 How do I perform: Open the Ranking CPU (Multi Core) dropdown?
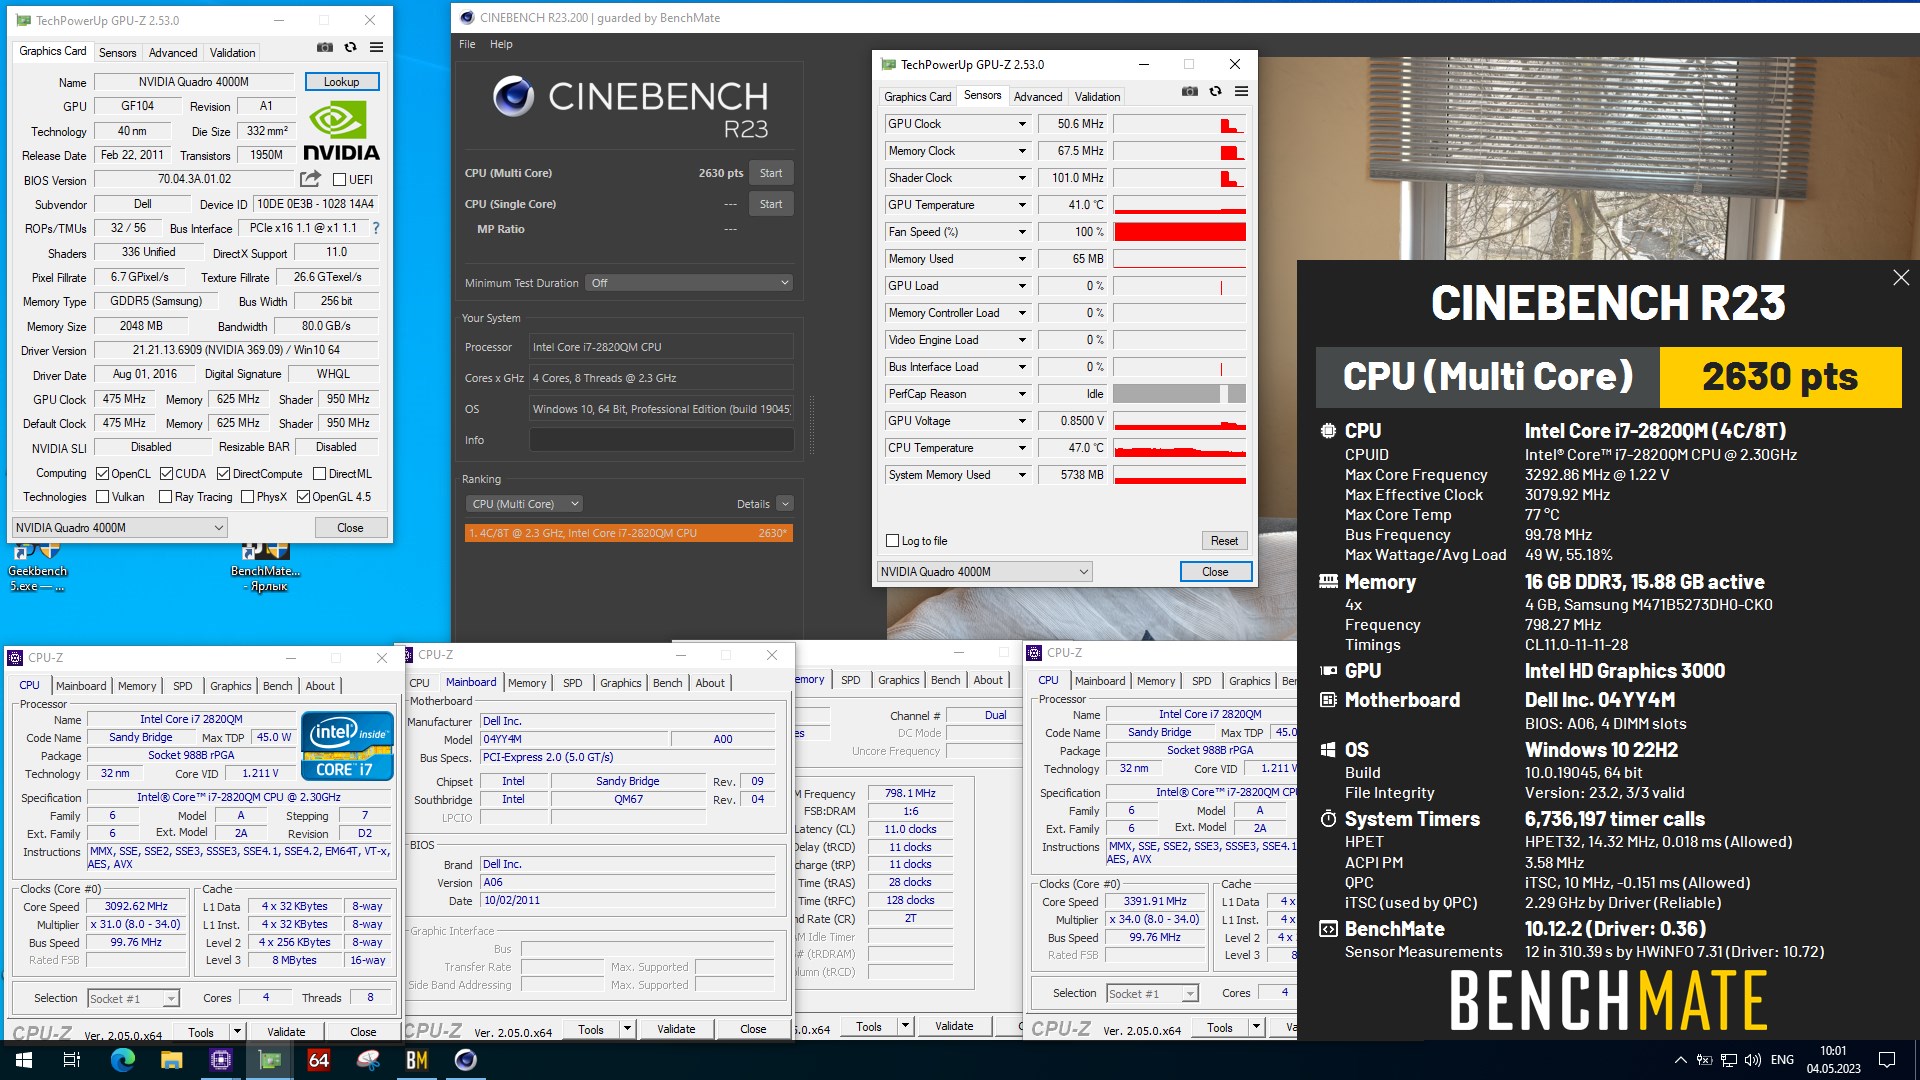524,504
